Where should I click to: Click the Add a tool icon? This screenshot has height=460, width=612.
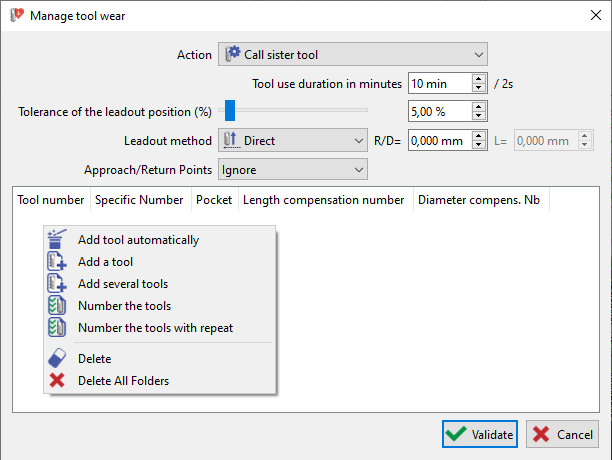point(57,262)
